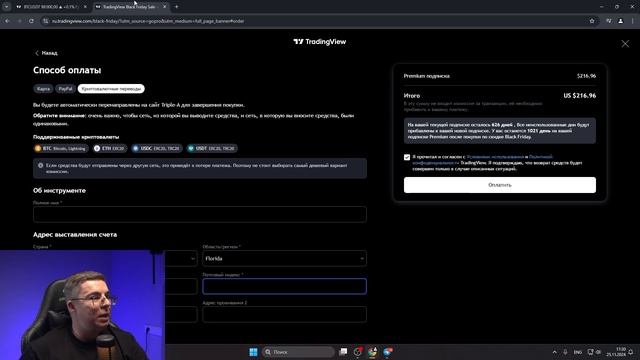The image size is (640, 360).
Task: Click the Оплатить pay button
Action: tap(500, 185)
